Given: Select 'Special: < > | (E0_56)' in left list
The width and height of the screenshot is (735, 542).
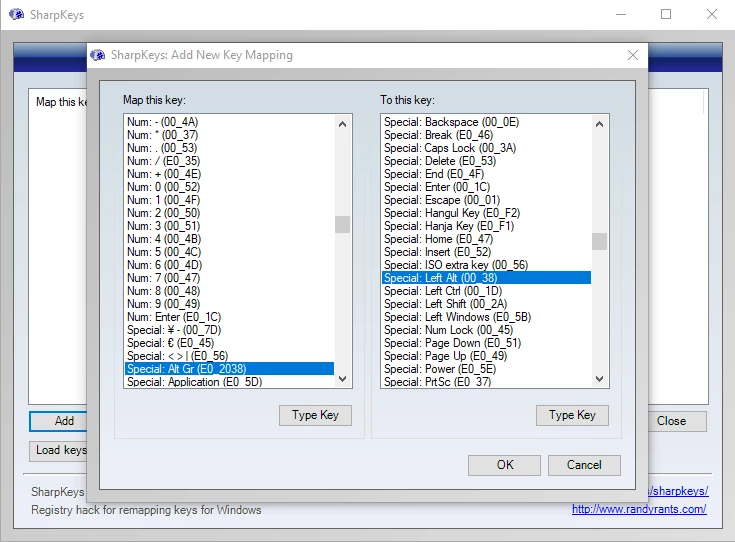Looking at the screenshot, I should 230,356.
